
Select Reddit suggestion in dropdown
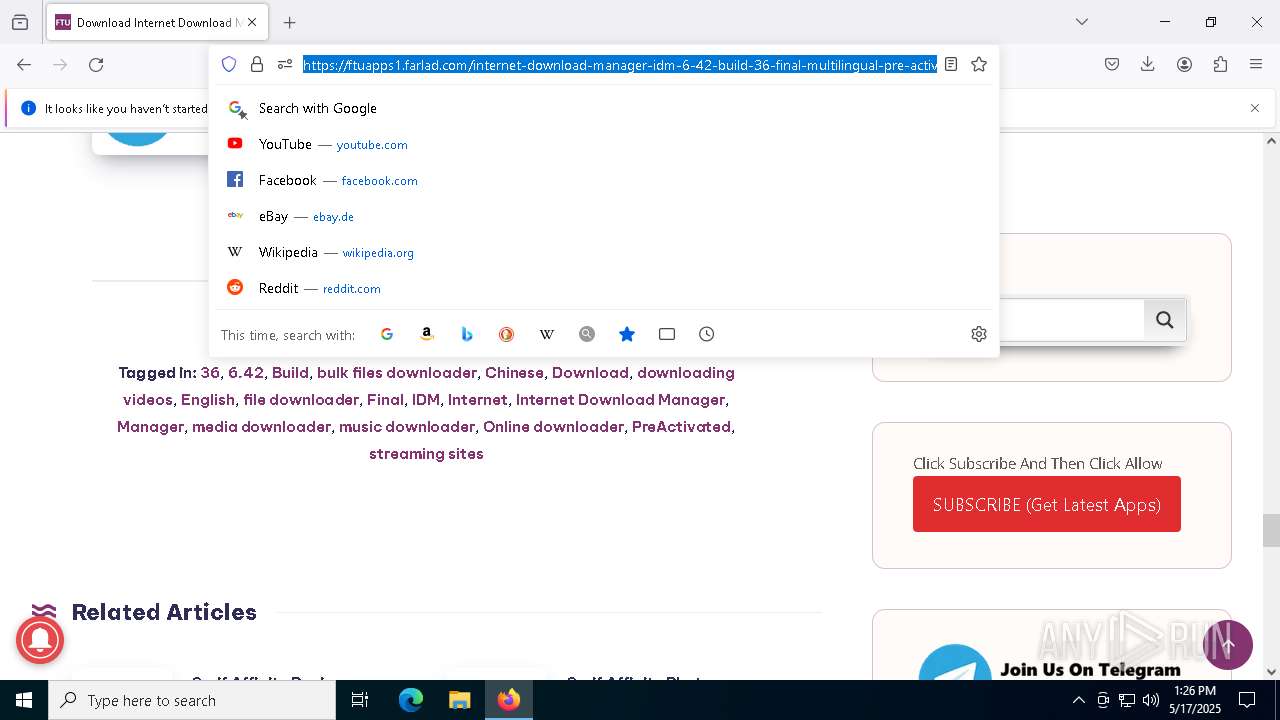click(604, 288)
